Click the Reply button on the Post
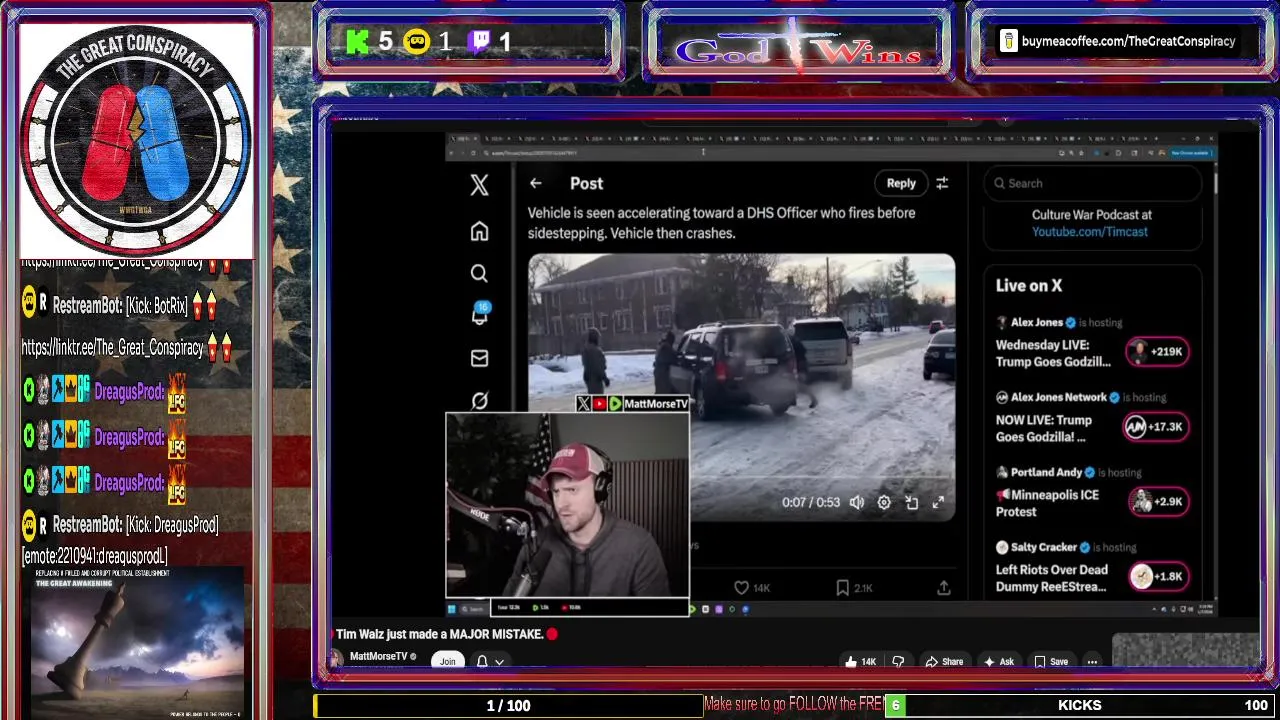 point(901,183)
